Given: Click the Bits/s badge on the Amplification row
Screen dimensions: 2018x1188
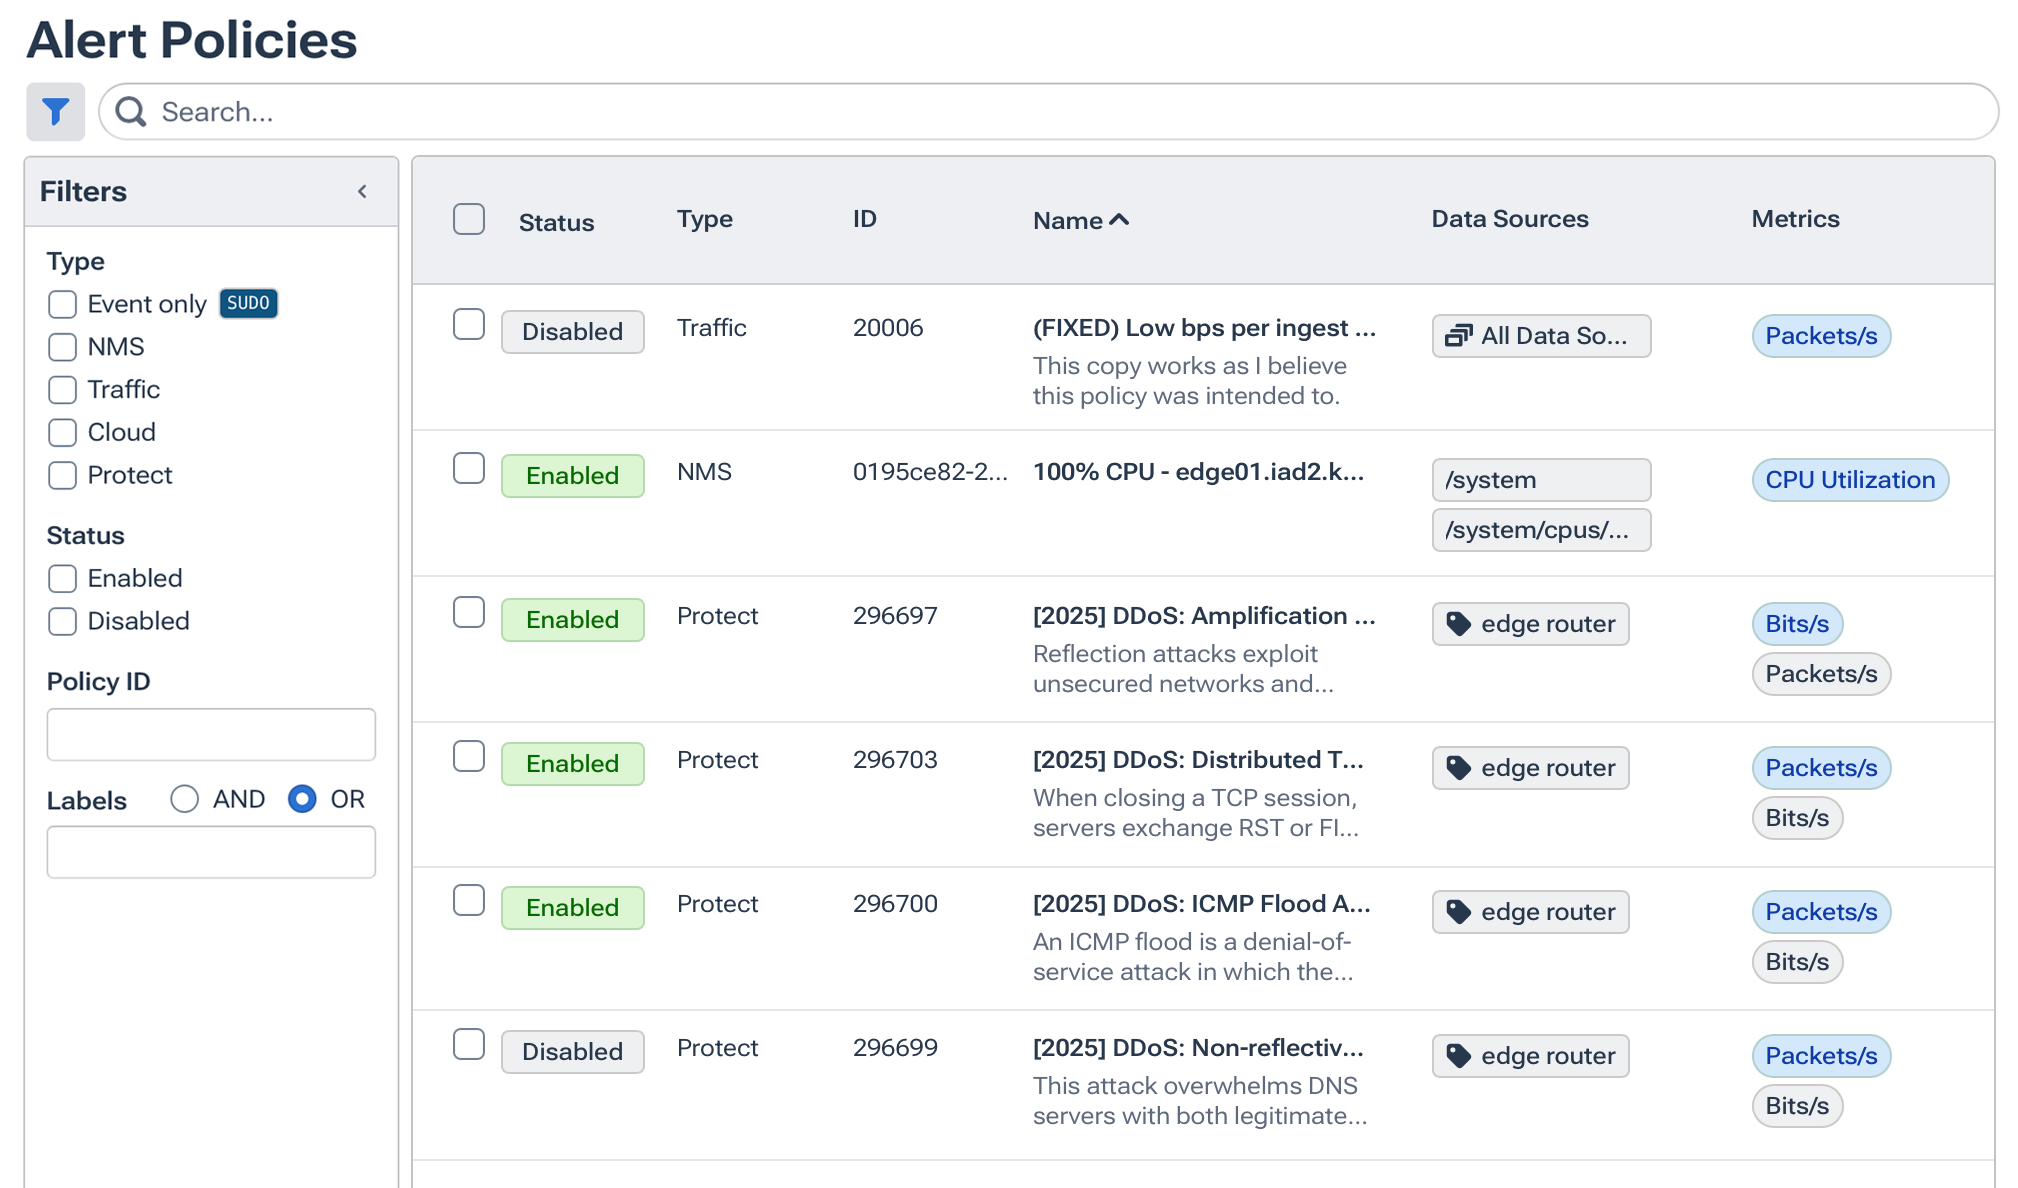Looking at the screenshot, I should (1797, 623).
